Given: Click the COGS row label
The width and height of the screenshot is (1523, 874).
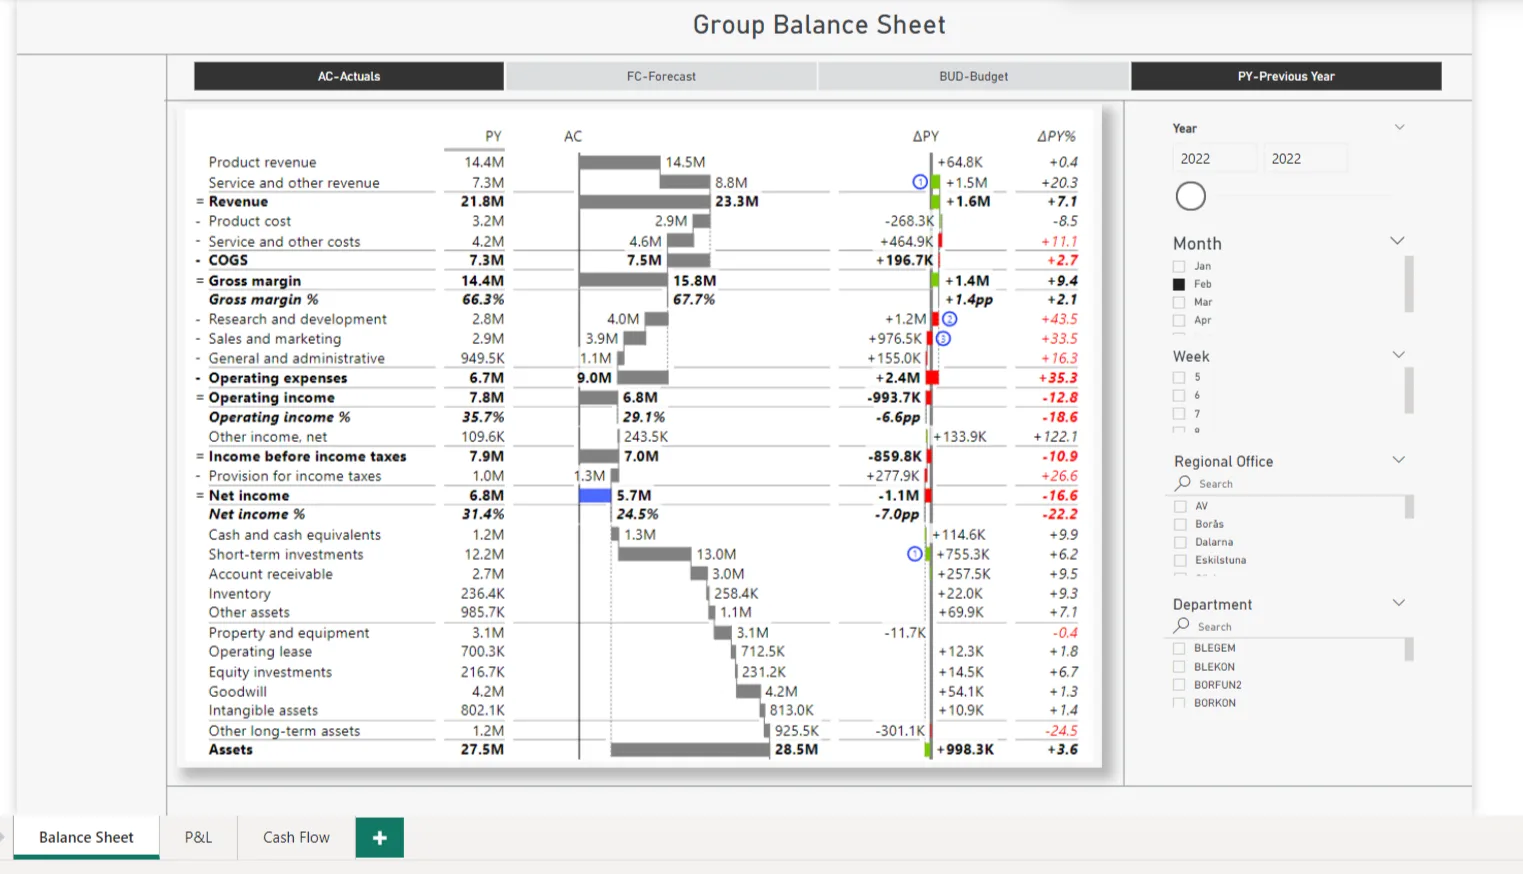Looking at the screenshot, I should pyautogui.click(x=228, y=260).
